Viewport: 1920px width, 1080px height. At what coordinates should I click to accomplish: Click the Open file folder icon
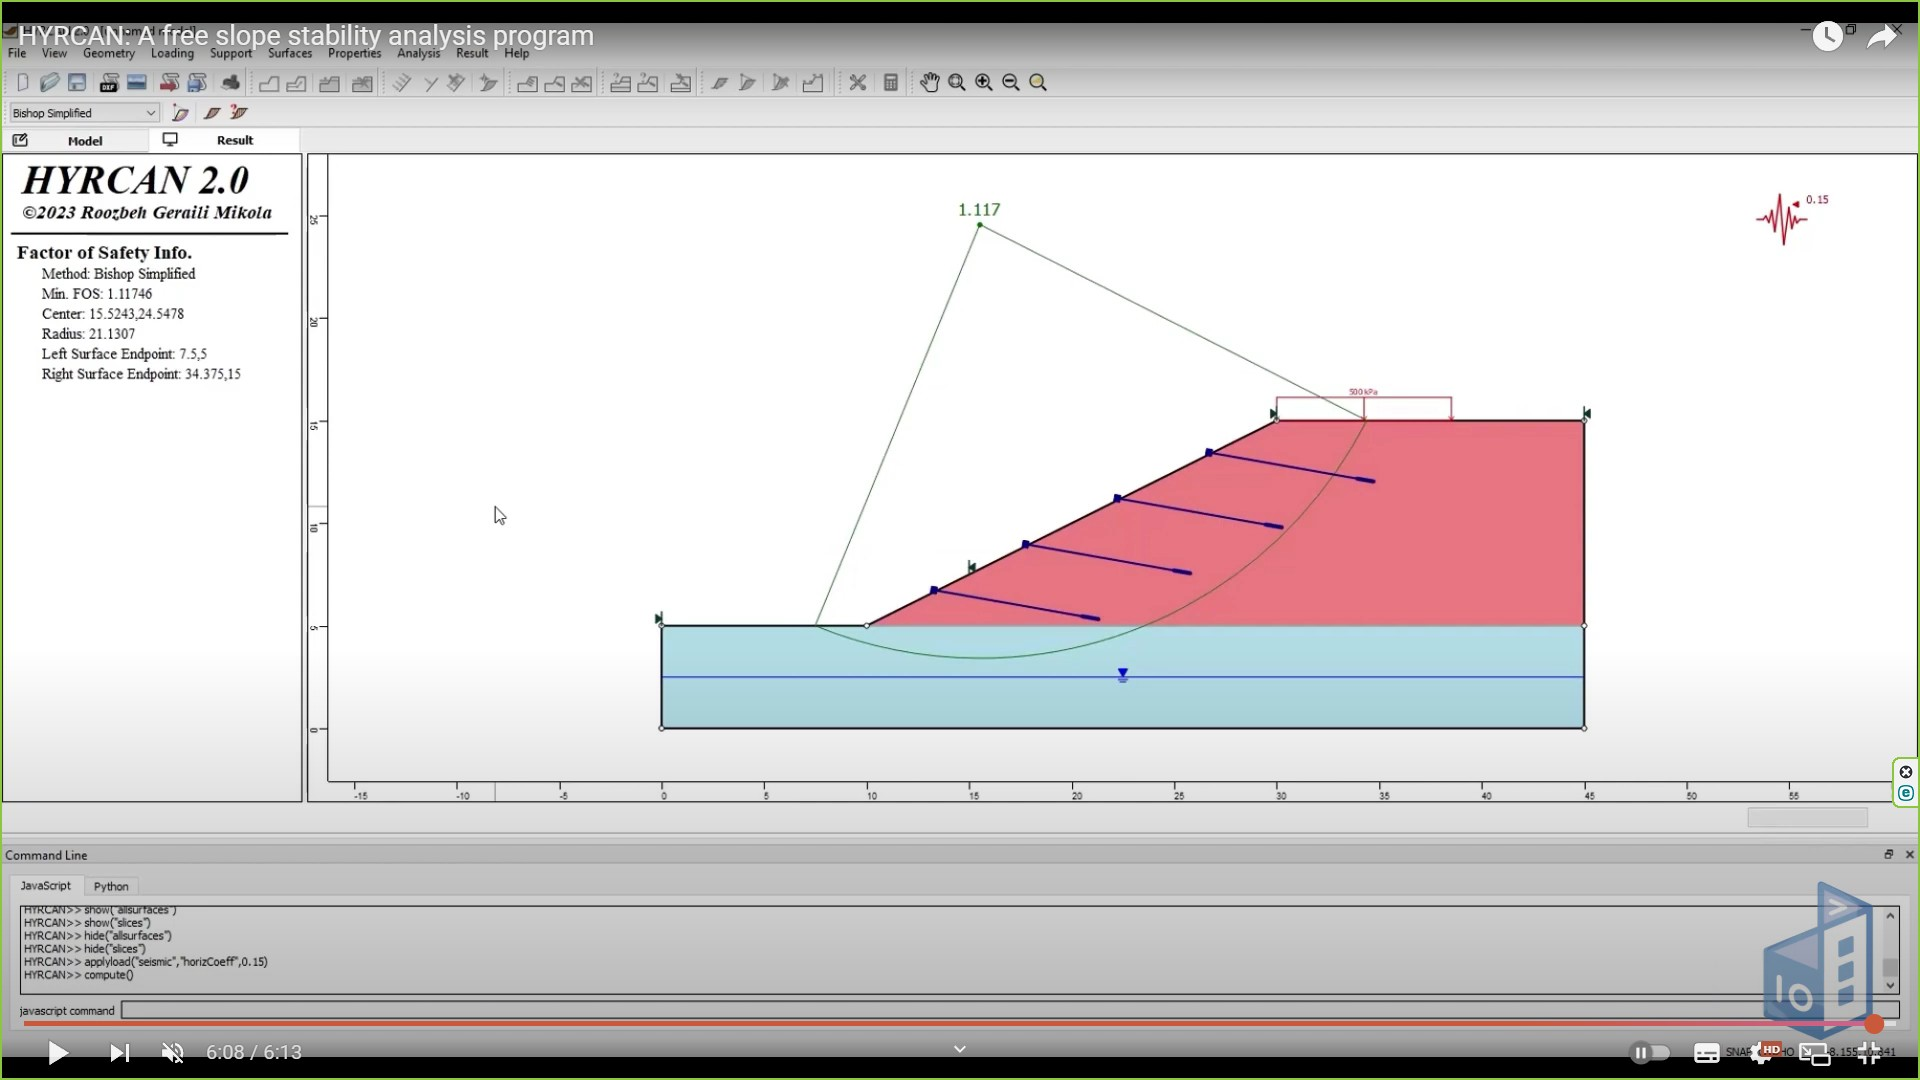(49, 83)
